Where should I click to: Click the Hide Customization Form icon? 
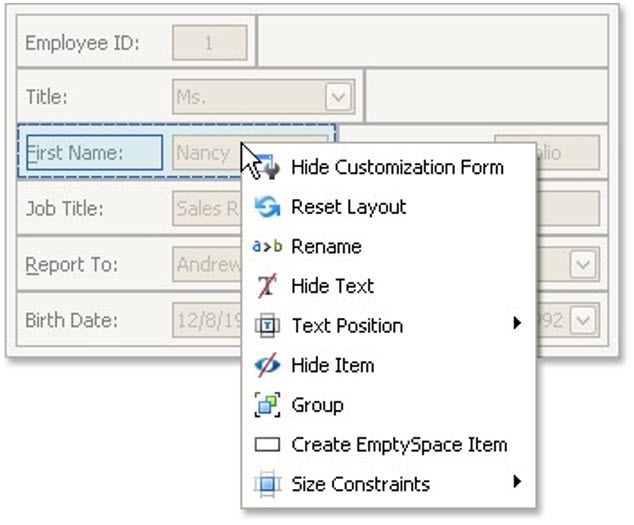coord(267,168)
